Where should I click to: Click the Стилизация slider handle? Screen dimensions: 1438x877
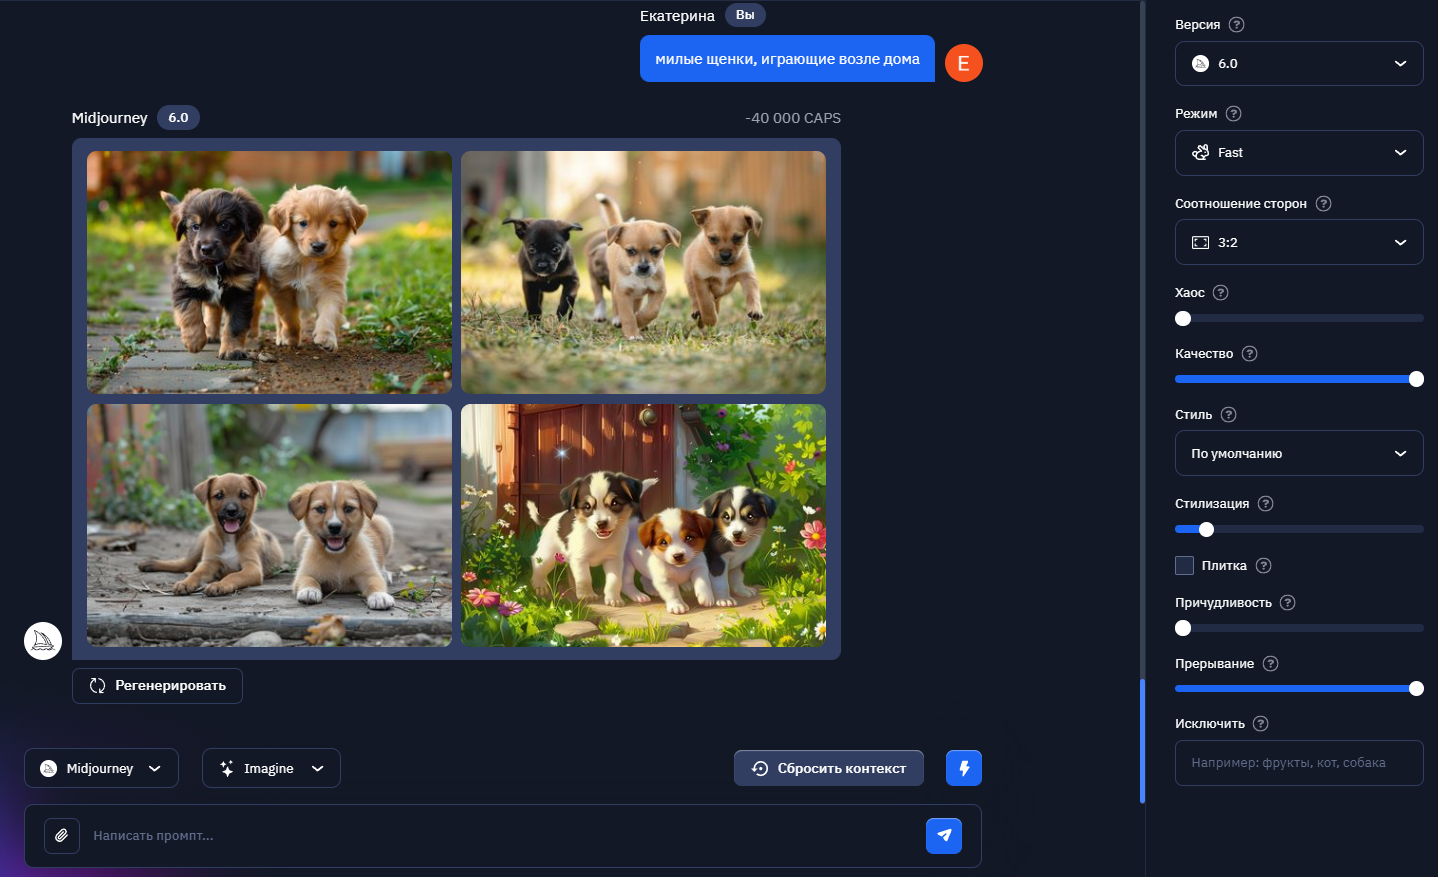click(x=1206, y=529)
